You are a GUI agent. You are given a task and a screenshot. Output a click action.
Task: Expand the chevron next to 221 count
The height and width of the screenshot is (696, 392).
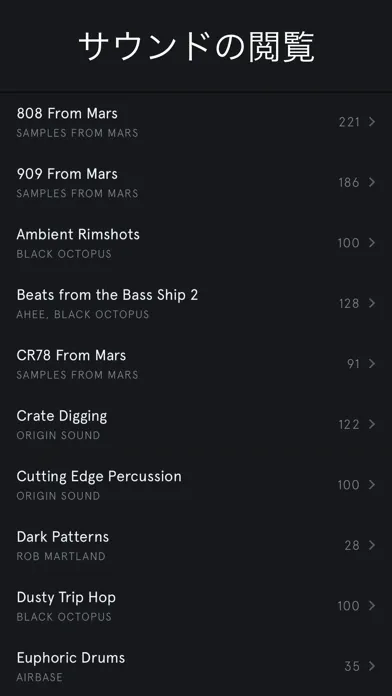[372, 122]
